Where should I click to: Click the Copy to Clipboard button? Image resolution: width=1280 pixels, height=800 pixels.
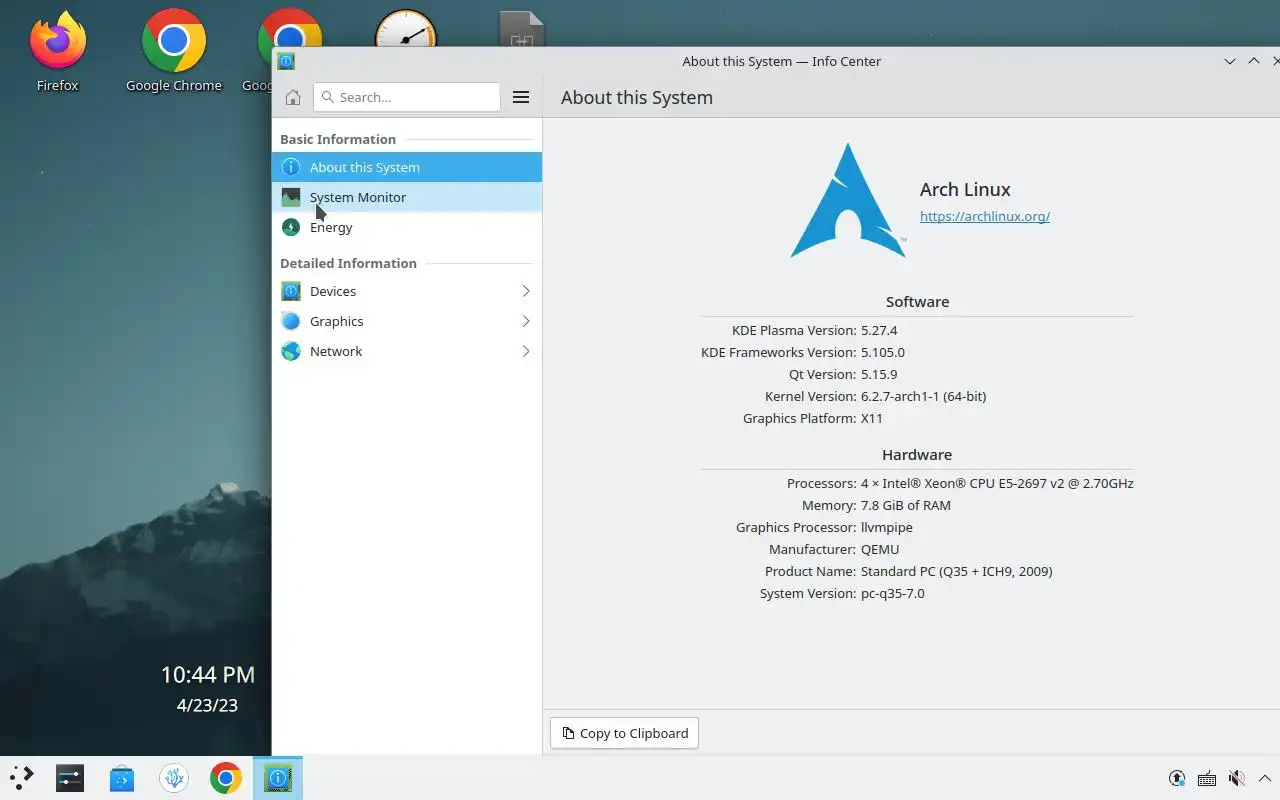[x=625, y=733]
